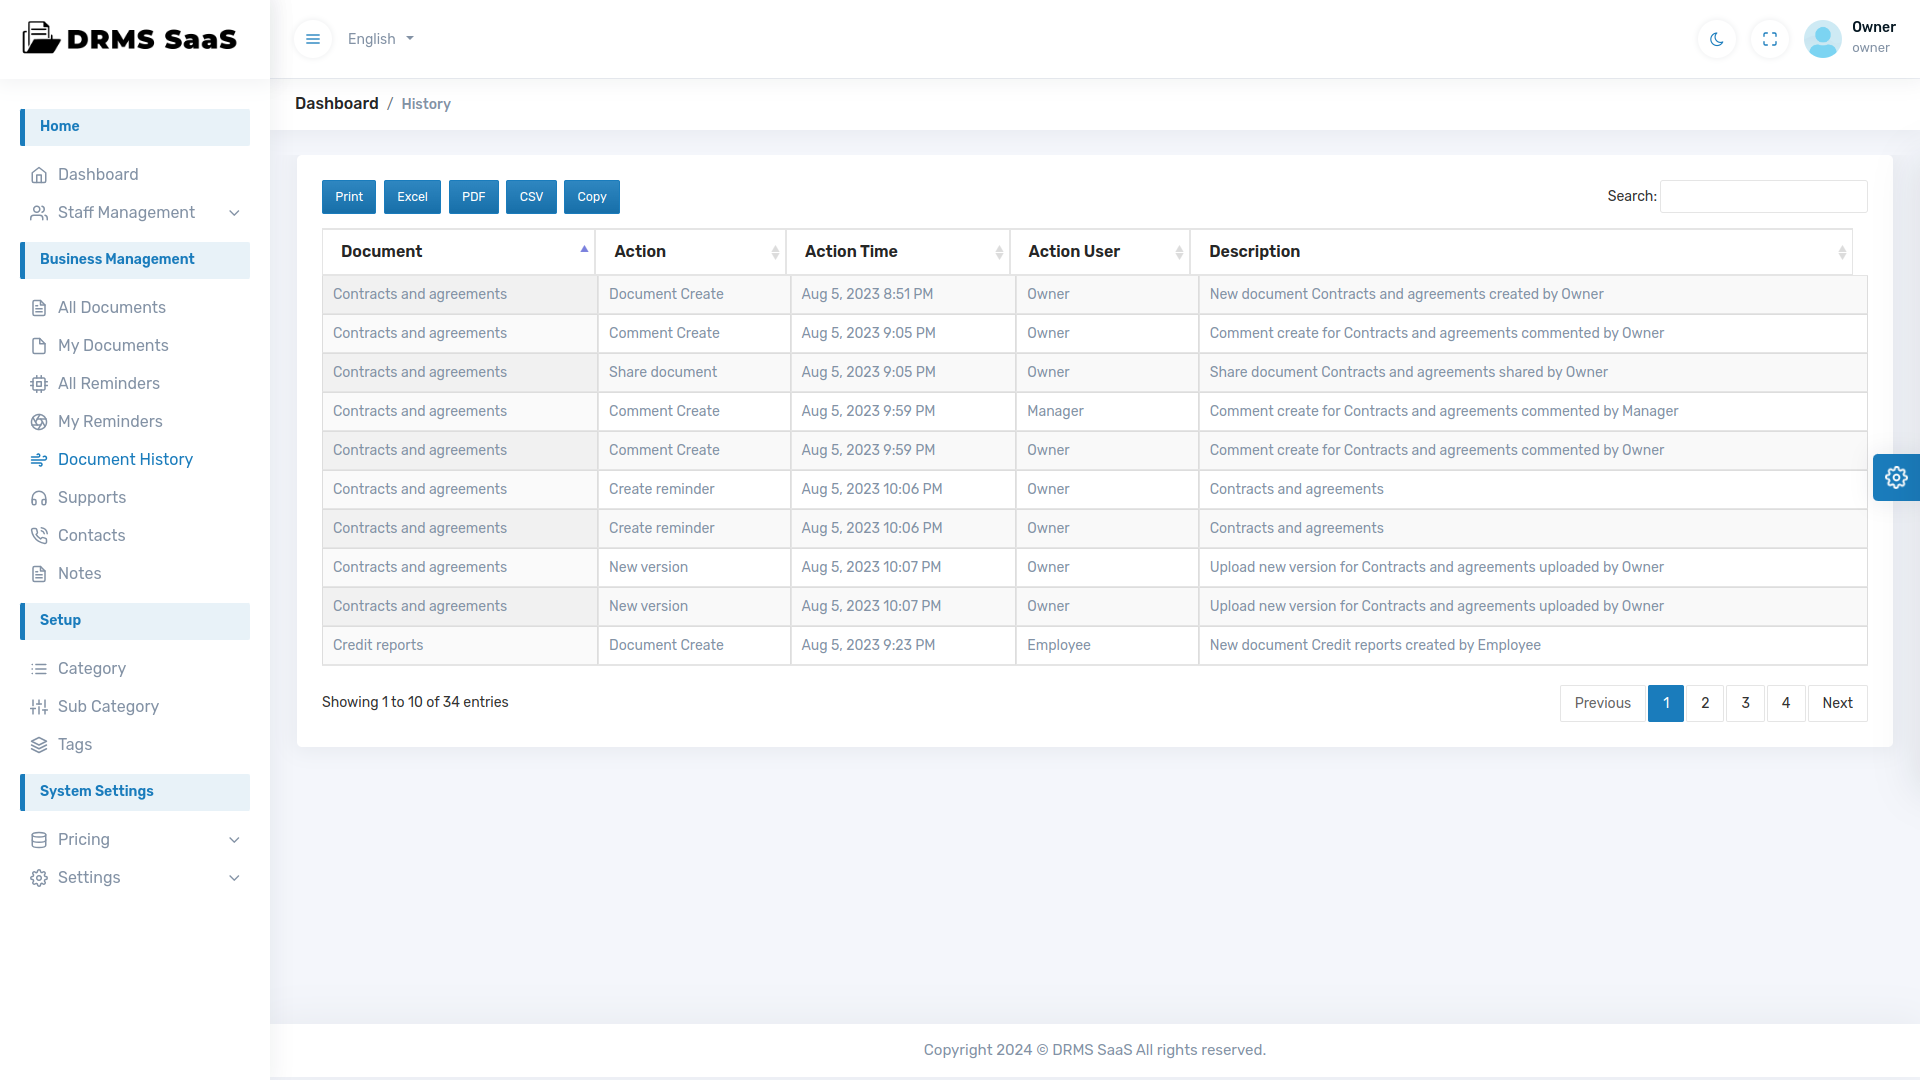
Task: Open the Document History sidebar icon
Action: click(39, 459)
